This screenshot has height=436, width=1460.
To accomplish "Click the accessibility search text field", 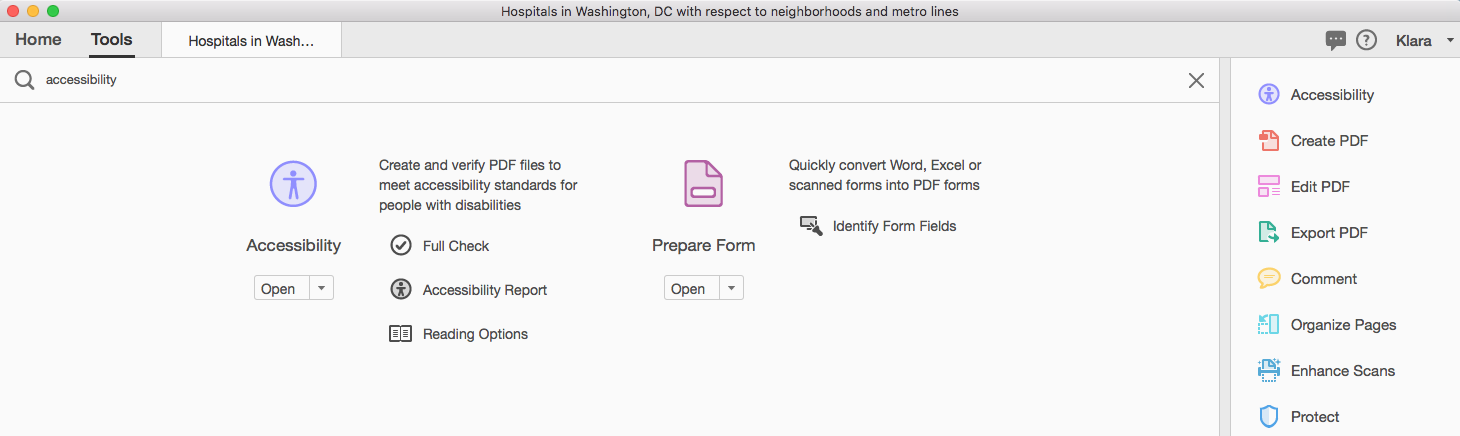I will coord(610,80).
